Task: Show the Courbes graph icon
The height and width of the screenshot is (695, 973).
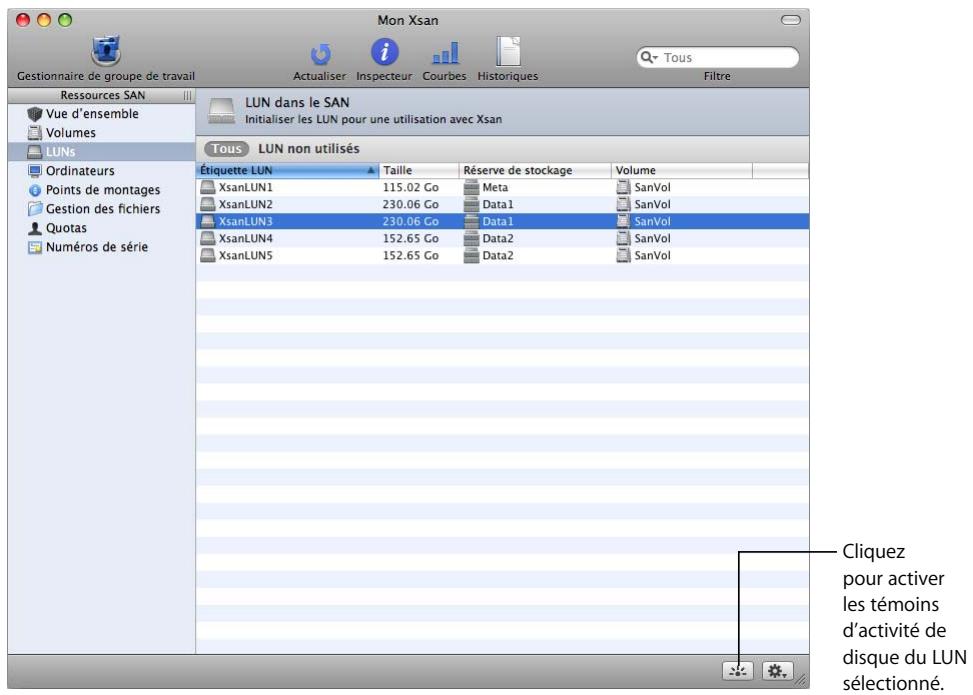Action: (445, 53)
